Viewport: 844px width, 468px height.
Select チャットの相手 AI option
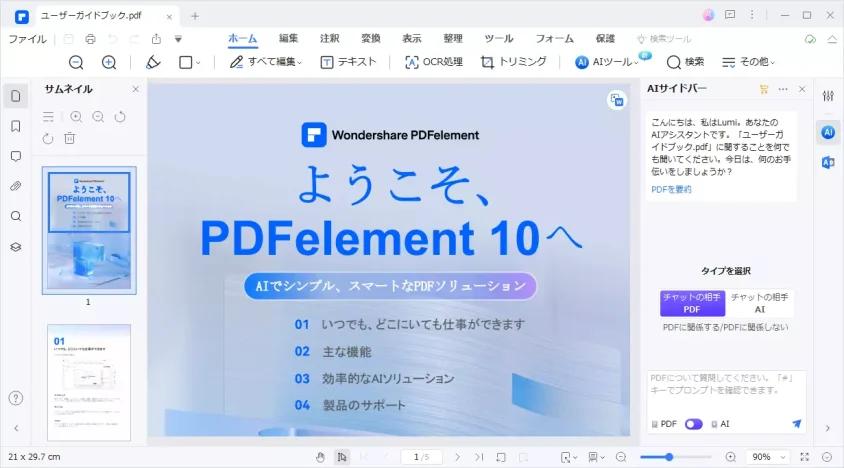(x=759, y=303)
